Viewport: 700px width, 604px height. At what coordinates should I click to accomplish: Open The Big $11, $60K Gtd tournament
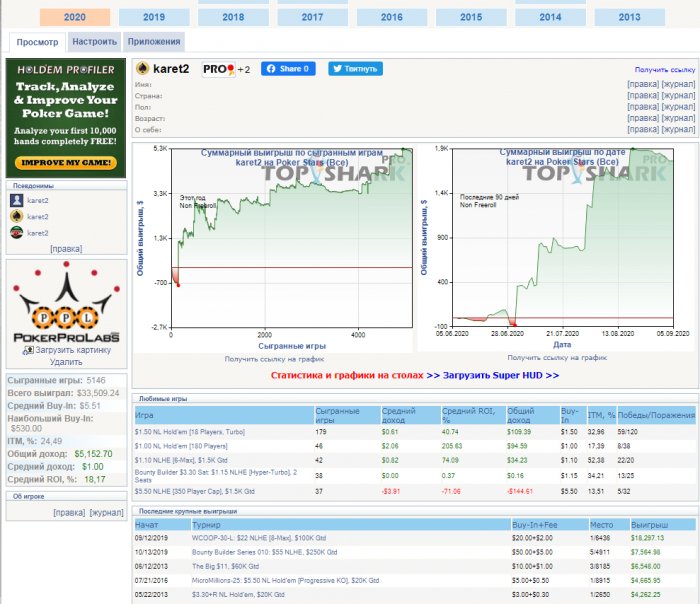(225, 567)
